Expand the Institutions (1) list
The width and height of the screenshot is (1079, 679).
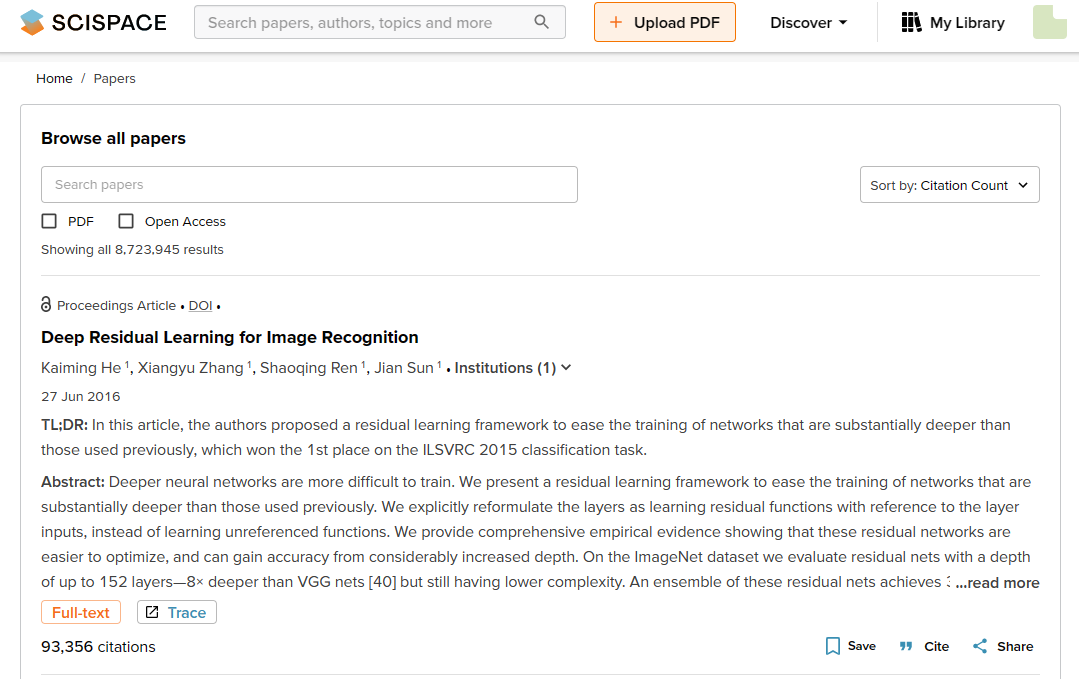(513, 368)
